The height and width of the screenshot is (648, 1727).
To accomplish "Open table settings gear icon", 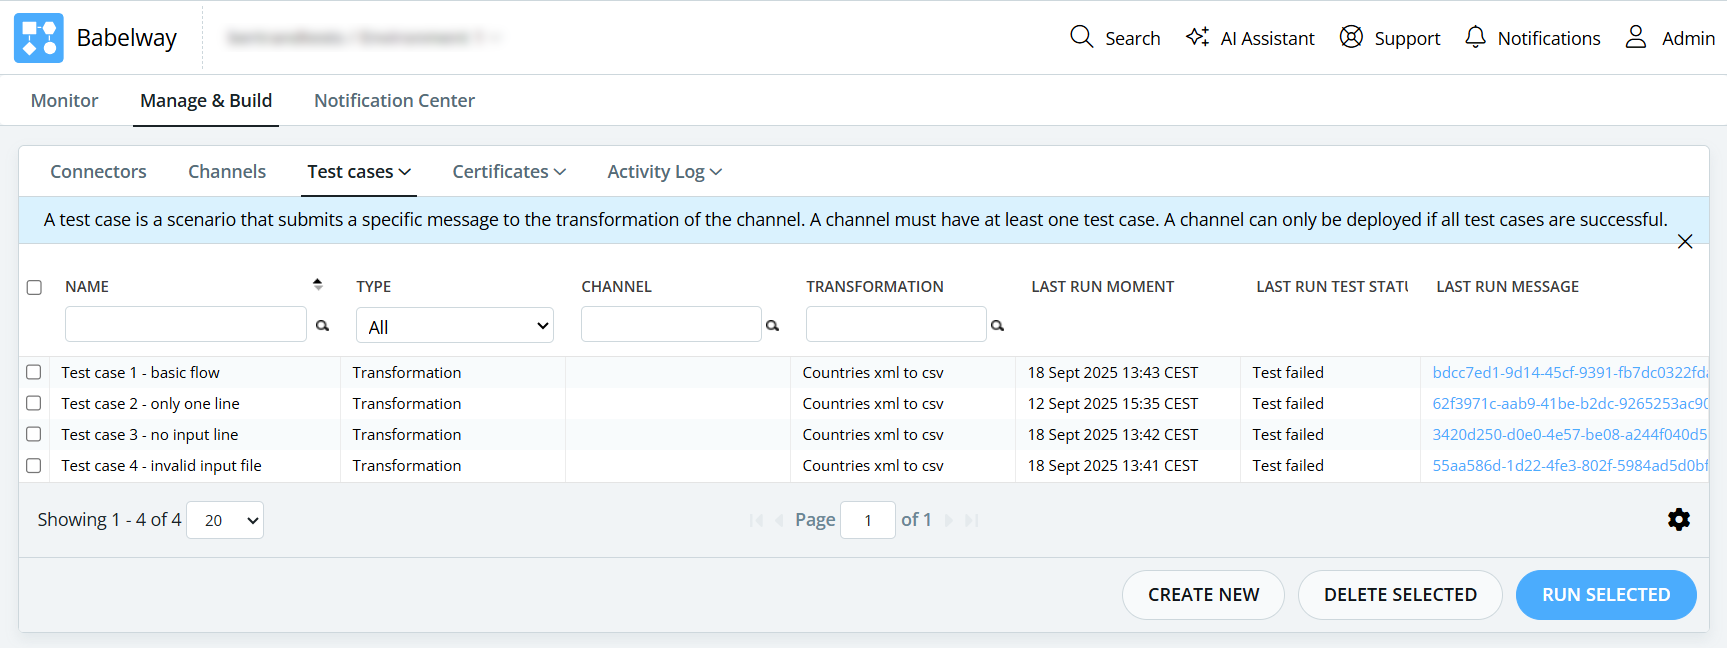I will [1679, 520].
